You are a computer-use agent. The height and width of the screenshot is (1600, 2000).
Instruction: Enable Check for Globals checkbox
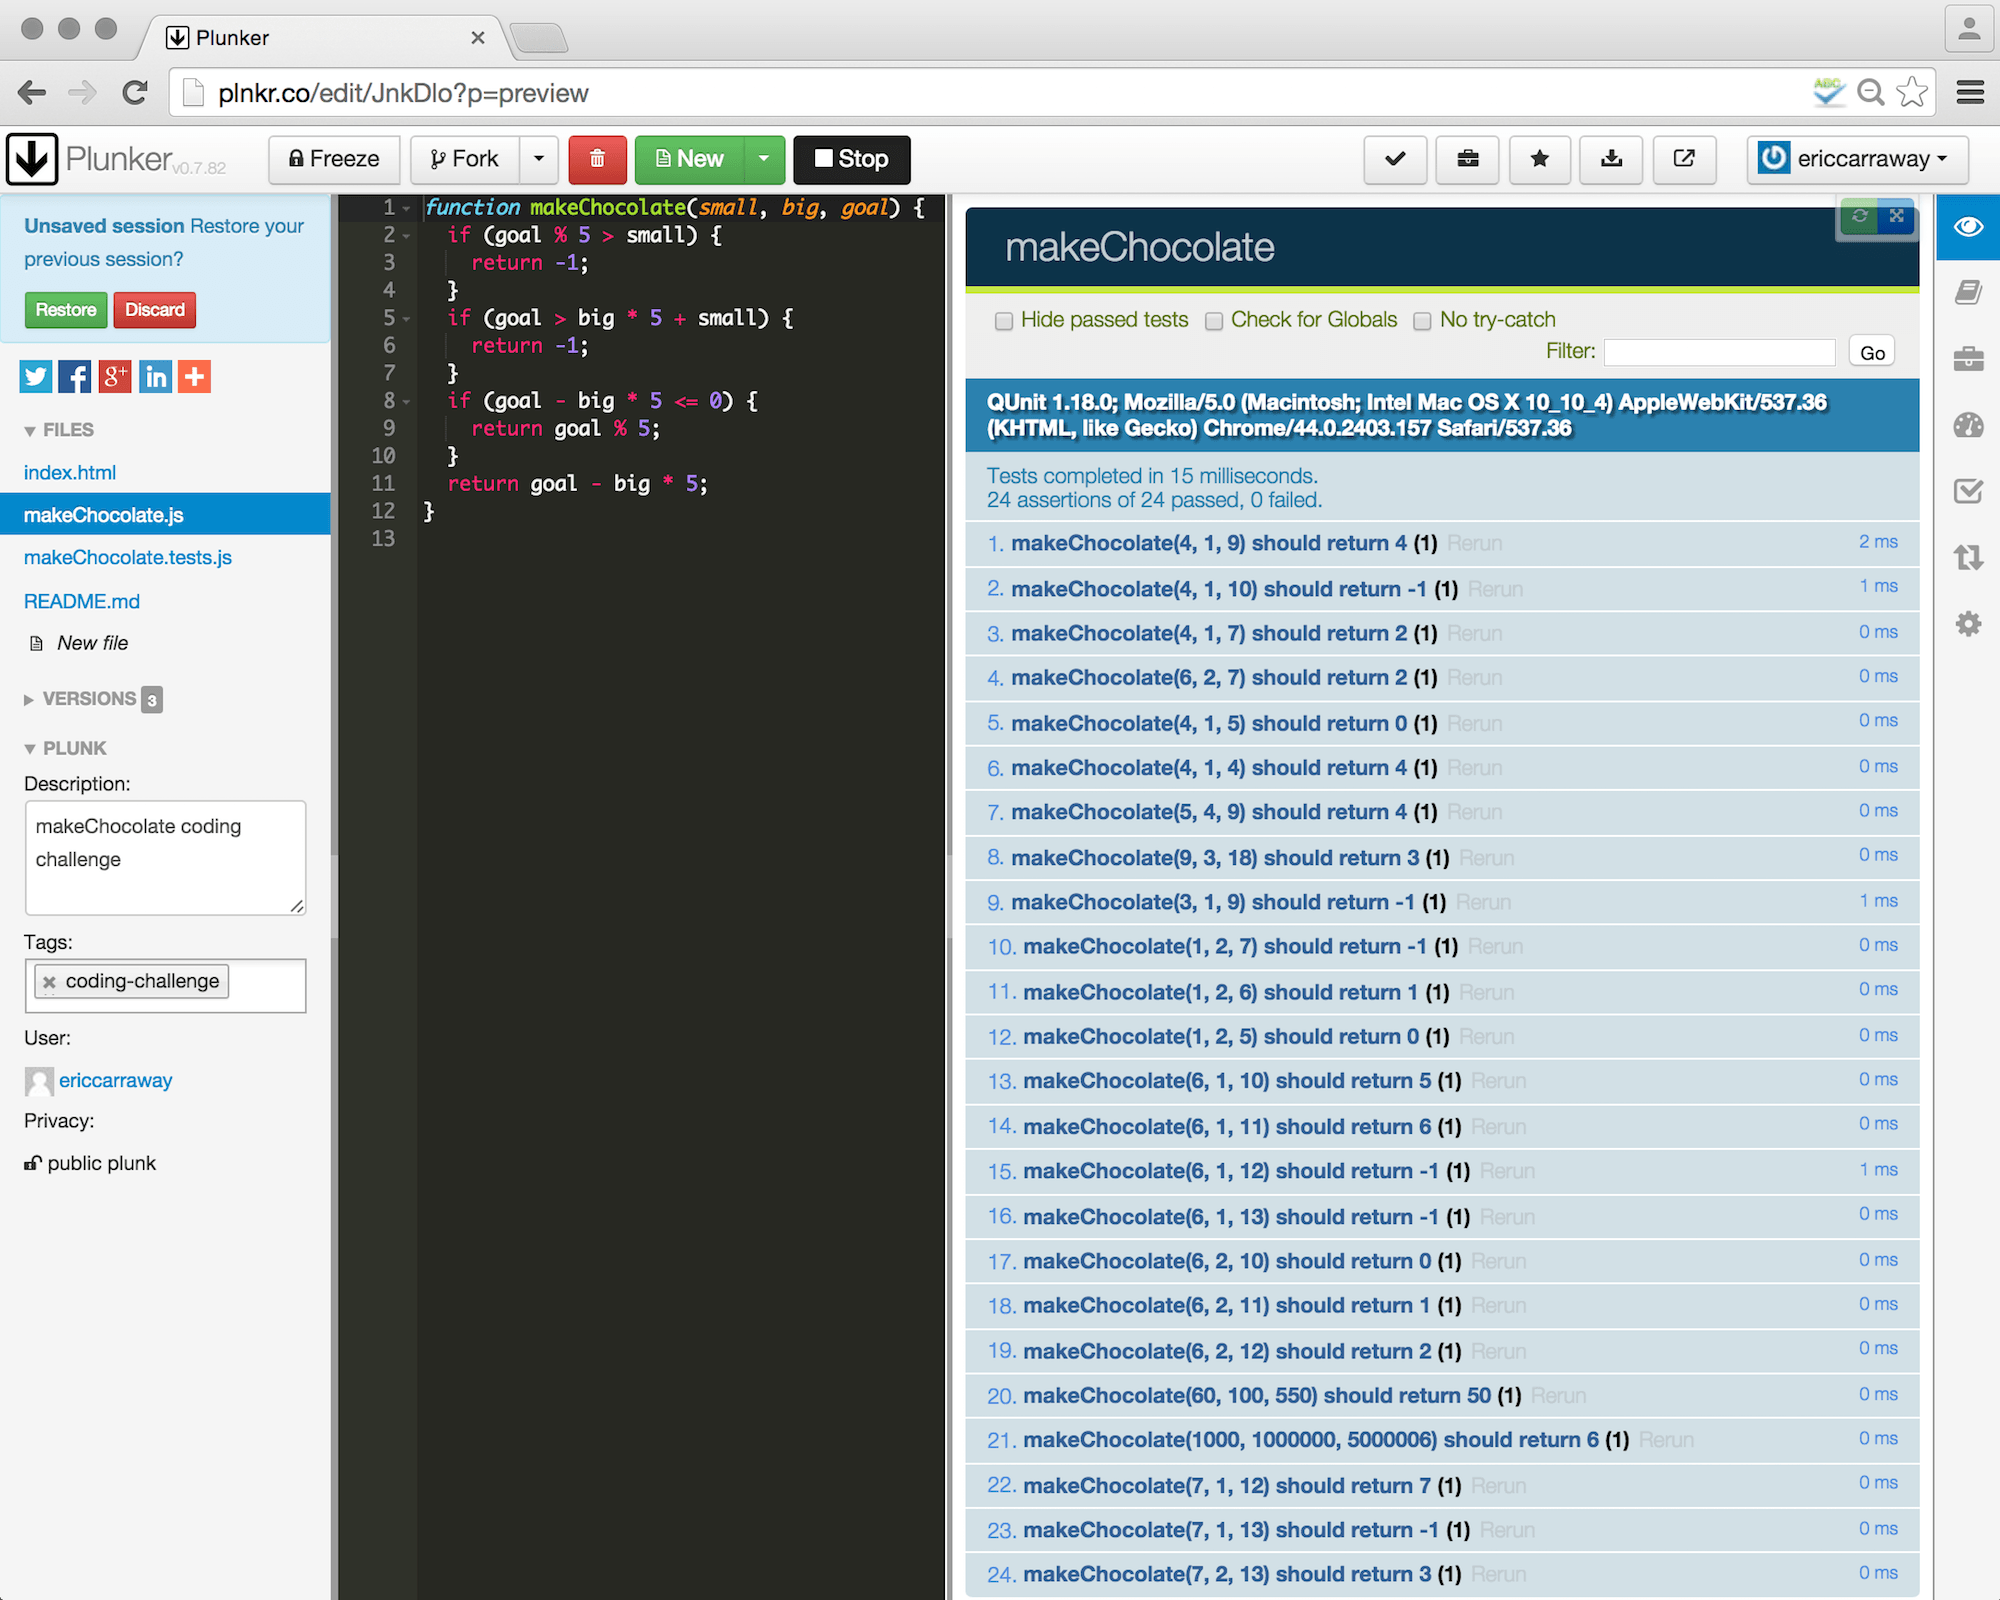pos(1214,321)
